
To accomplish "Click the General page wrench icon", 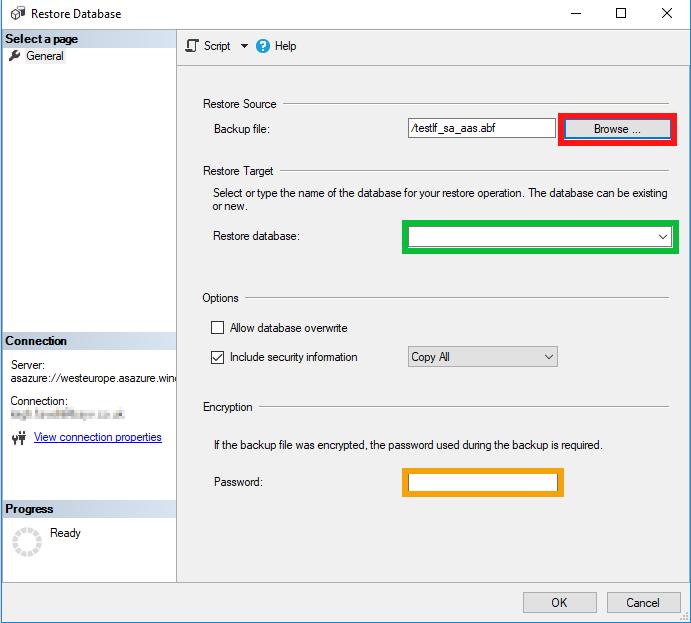I will [14, 56].
